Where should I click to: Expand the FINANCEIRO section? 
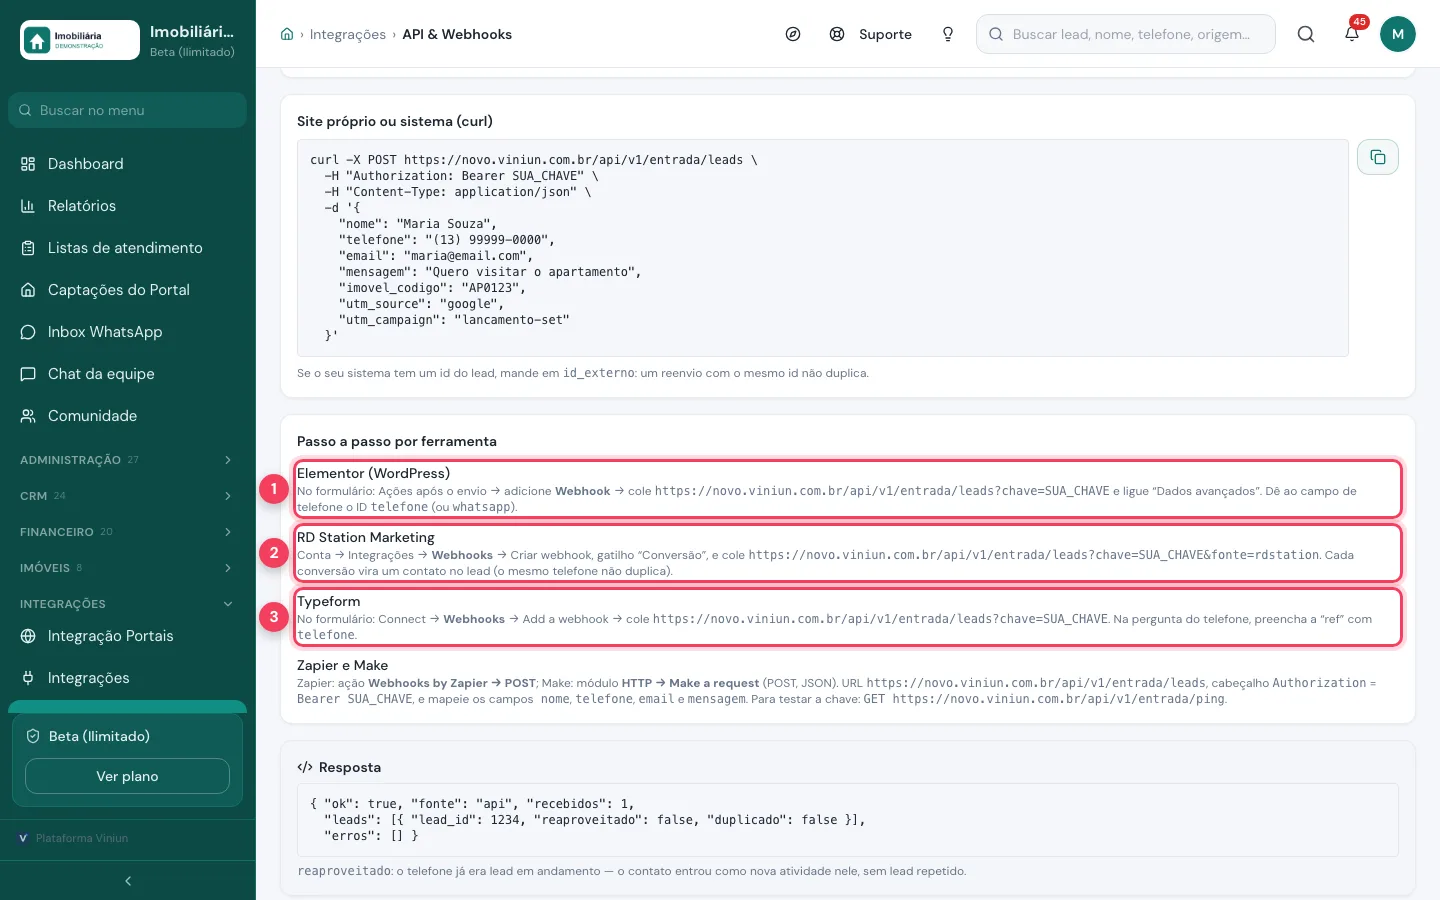(x=128, y=532)
